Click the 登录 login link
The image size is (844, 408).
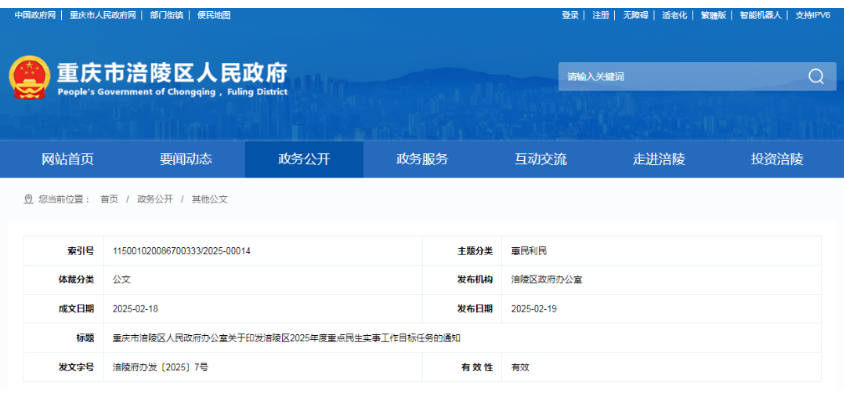tap(570, 15)
